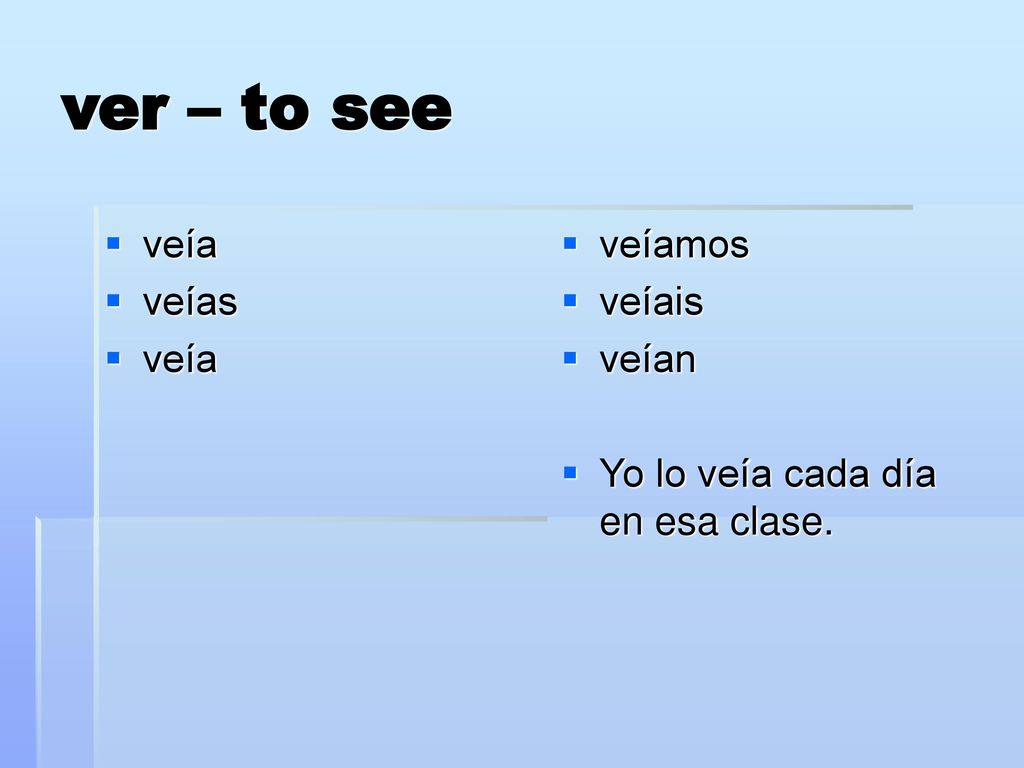Click on the word "veían"
1024x768 pixels.
click(648, 360)
